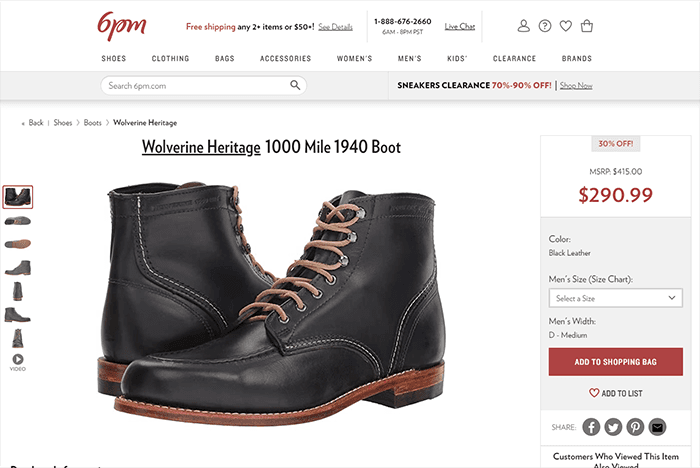Select the first pair-of-boots thumbnail

(18, 197)
